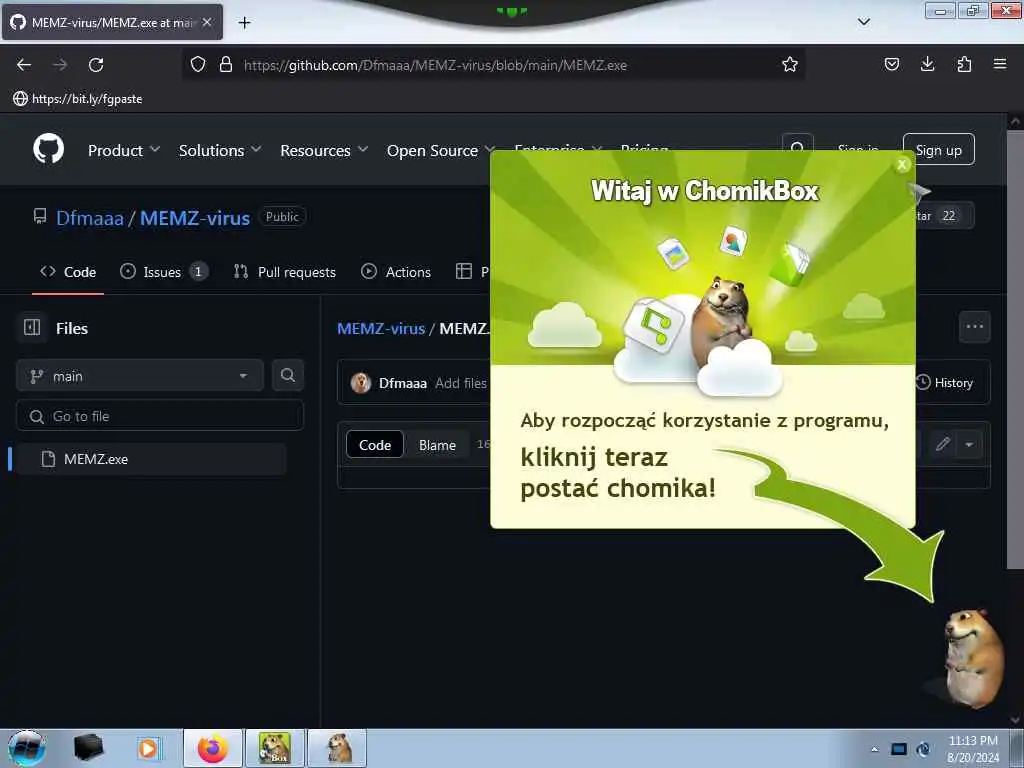The width and height of the screenshot is (1024, 768).
Task: Go back with browser back arrow
Action: pos(24,65)
